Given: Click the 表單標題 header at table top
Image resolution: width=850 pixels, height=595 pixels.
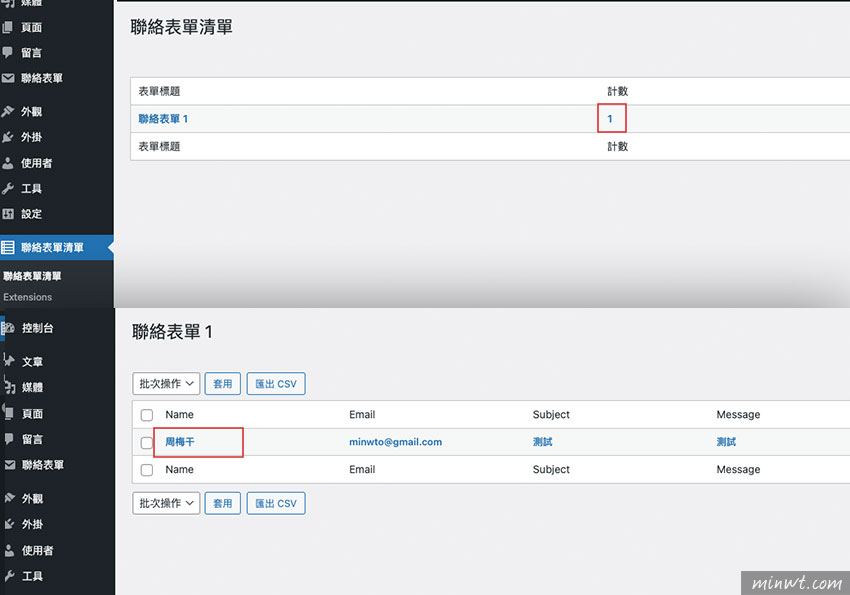Looking at the screenshot, I should (x=159, y=91).
